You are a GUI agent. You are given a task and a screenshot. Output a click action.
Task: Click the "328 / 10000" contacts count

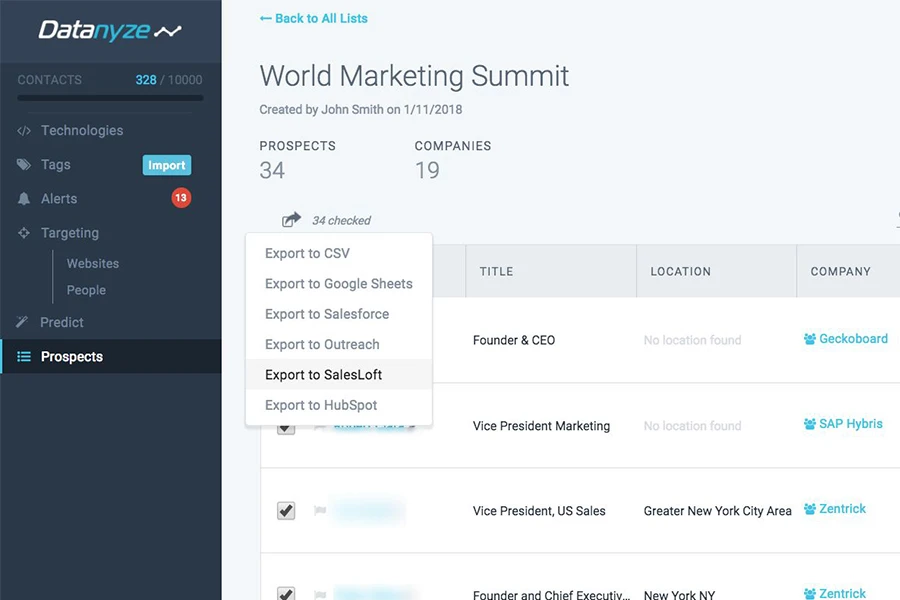[169, 80]
